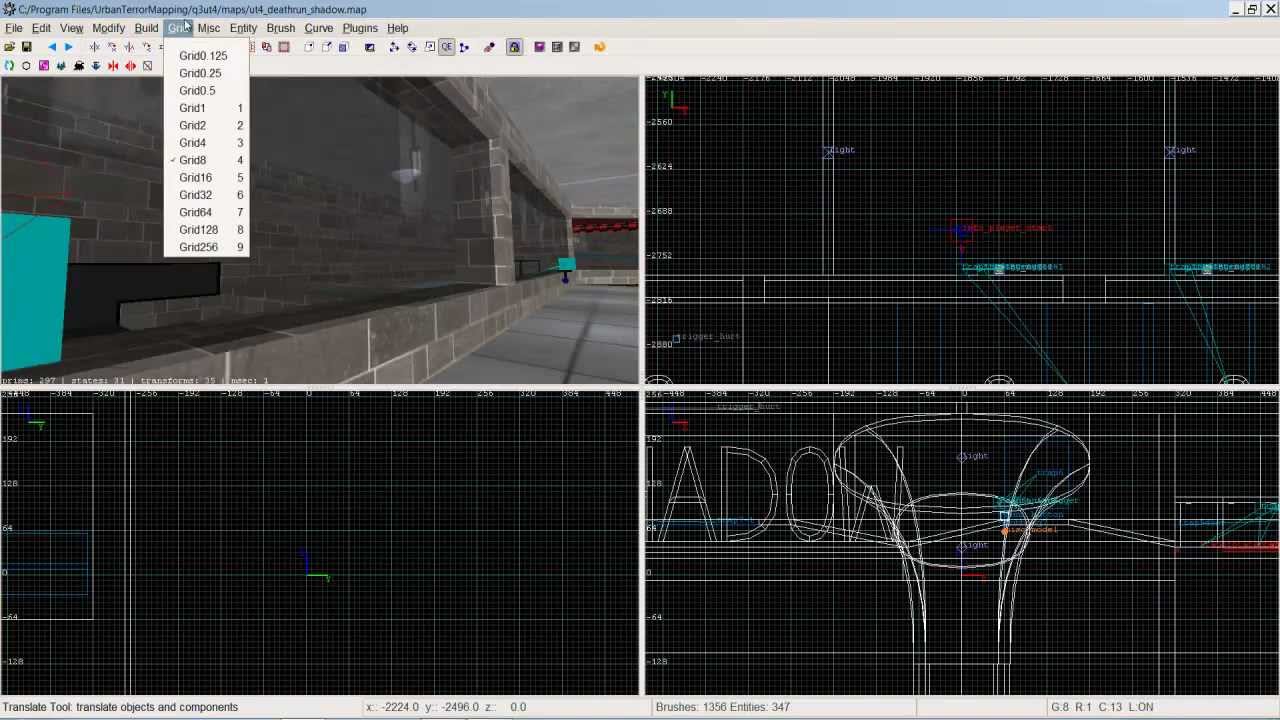This screenshot has height=720, width=1280.
Task: Select the QE Resize tool icon
Action: click(x=447, y=47)
